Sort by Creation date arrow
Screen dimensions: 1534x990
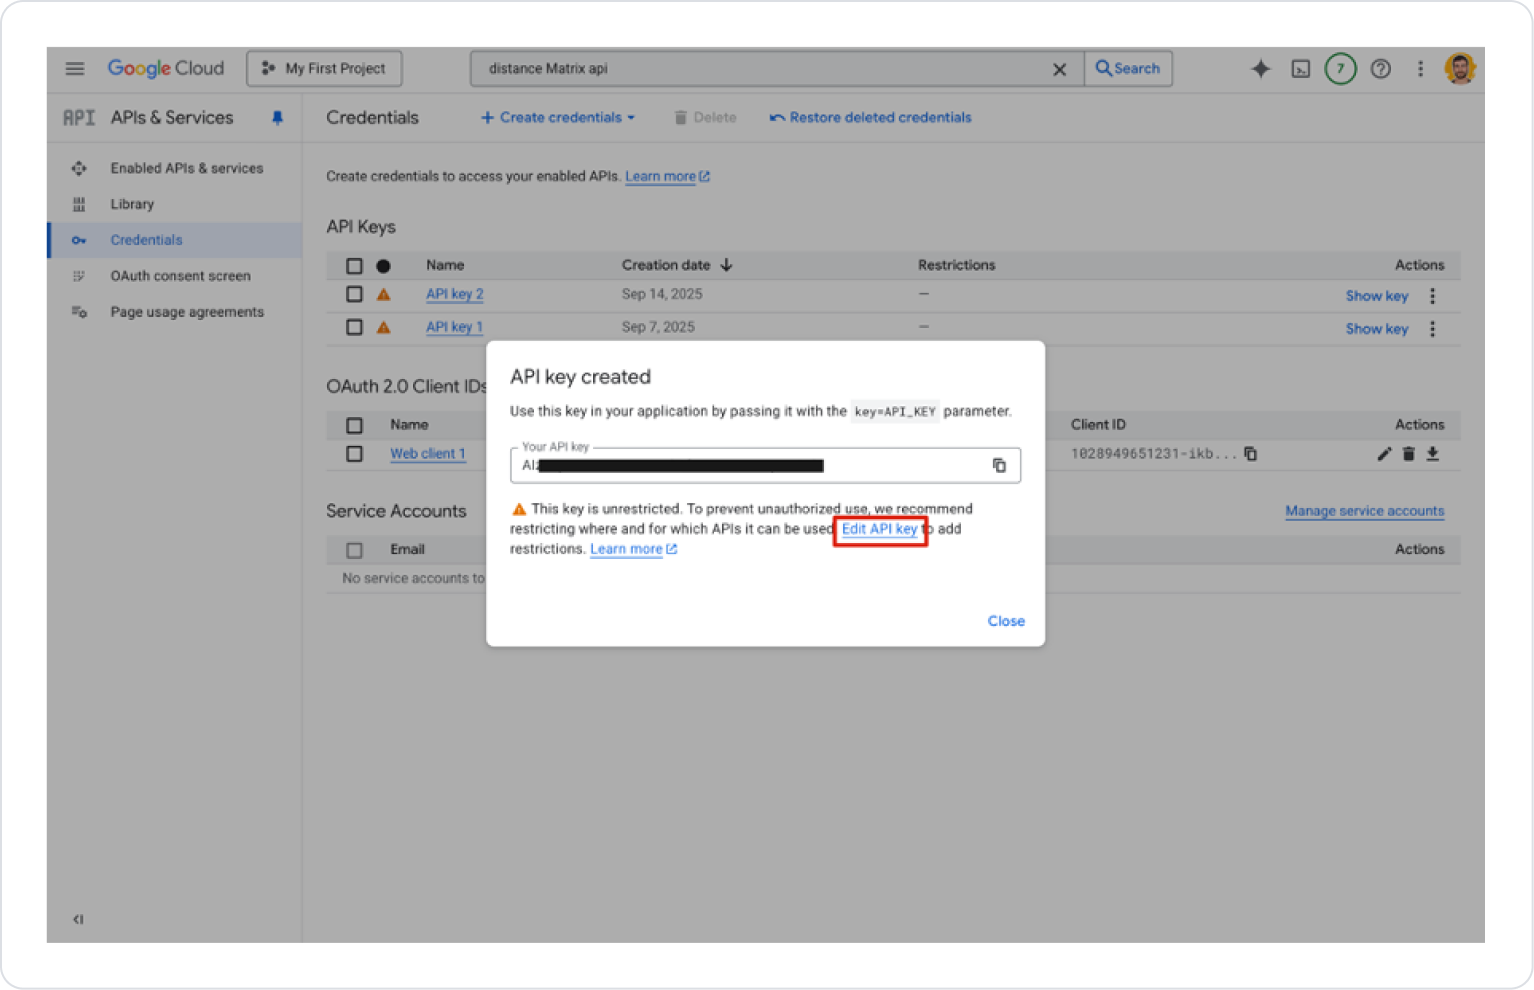(x=726, y=265)
